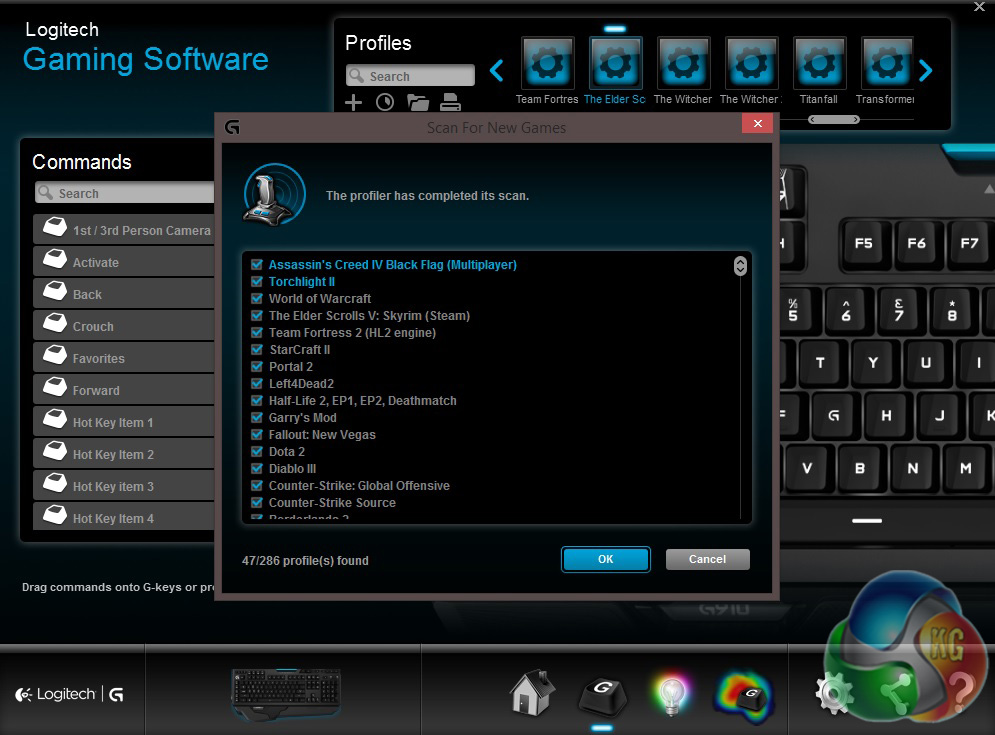This screenshot has height=735, width=995.
Task: Click the scan for games clock icon
Action: (384, 102)
